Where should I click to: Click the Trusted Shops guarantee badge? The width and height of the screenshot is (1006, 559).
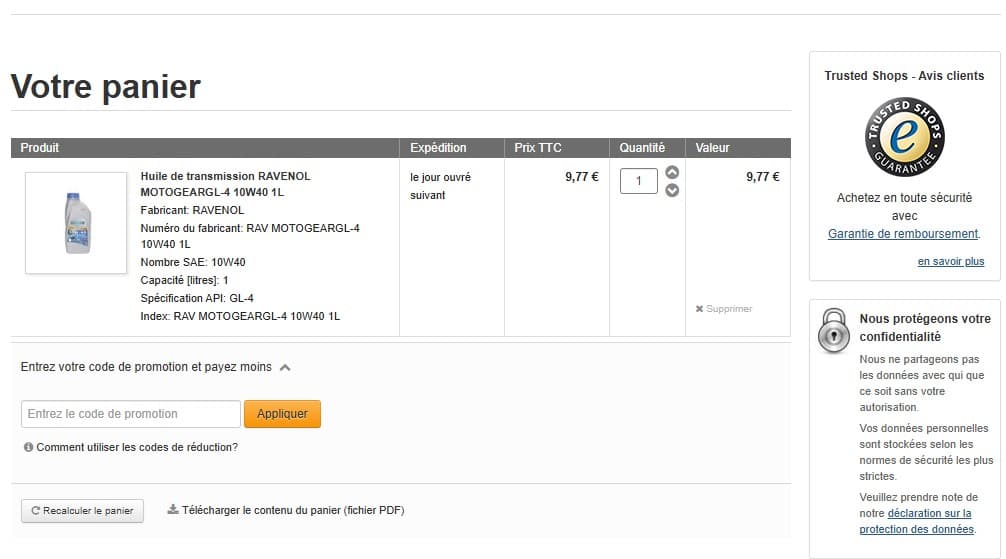click(x=904, y=138)
